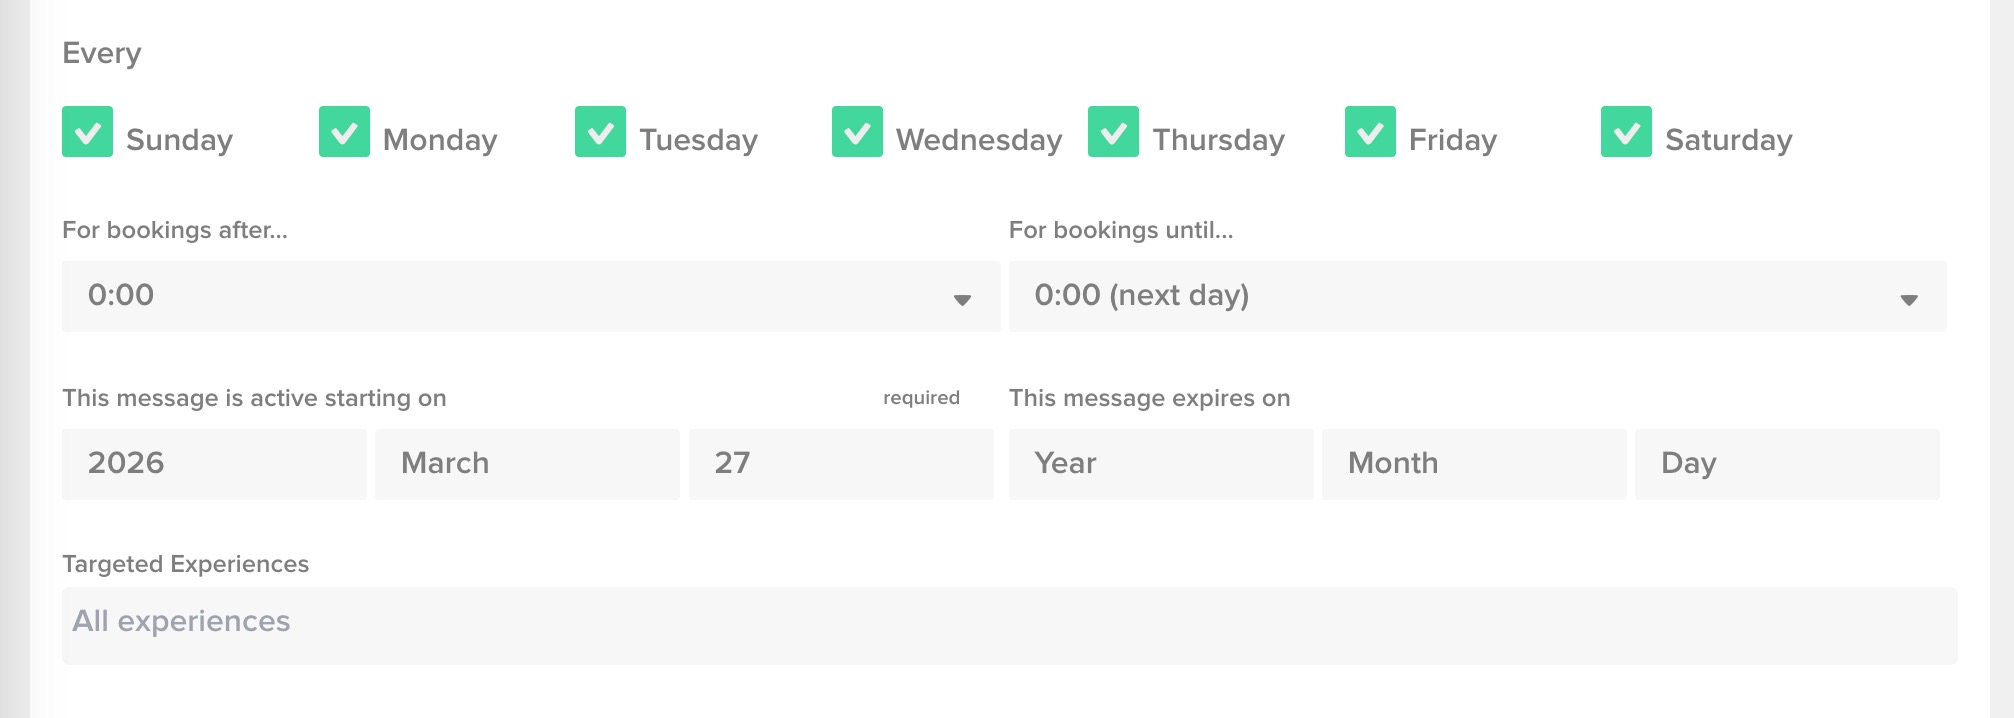Toggle the Monday checkbox

pos(344,132)
